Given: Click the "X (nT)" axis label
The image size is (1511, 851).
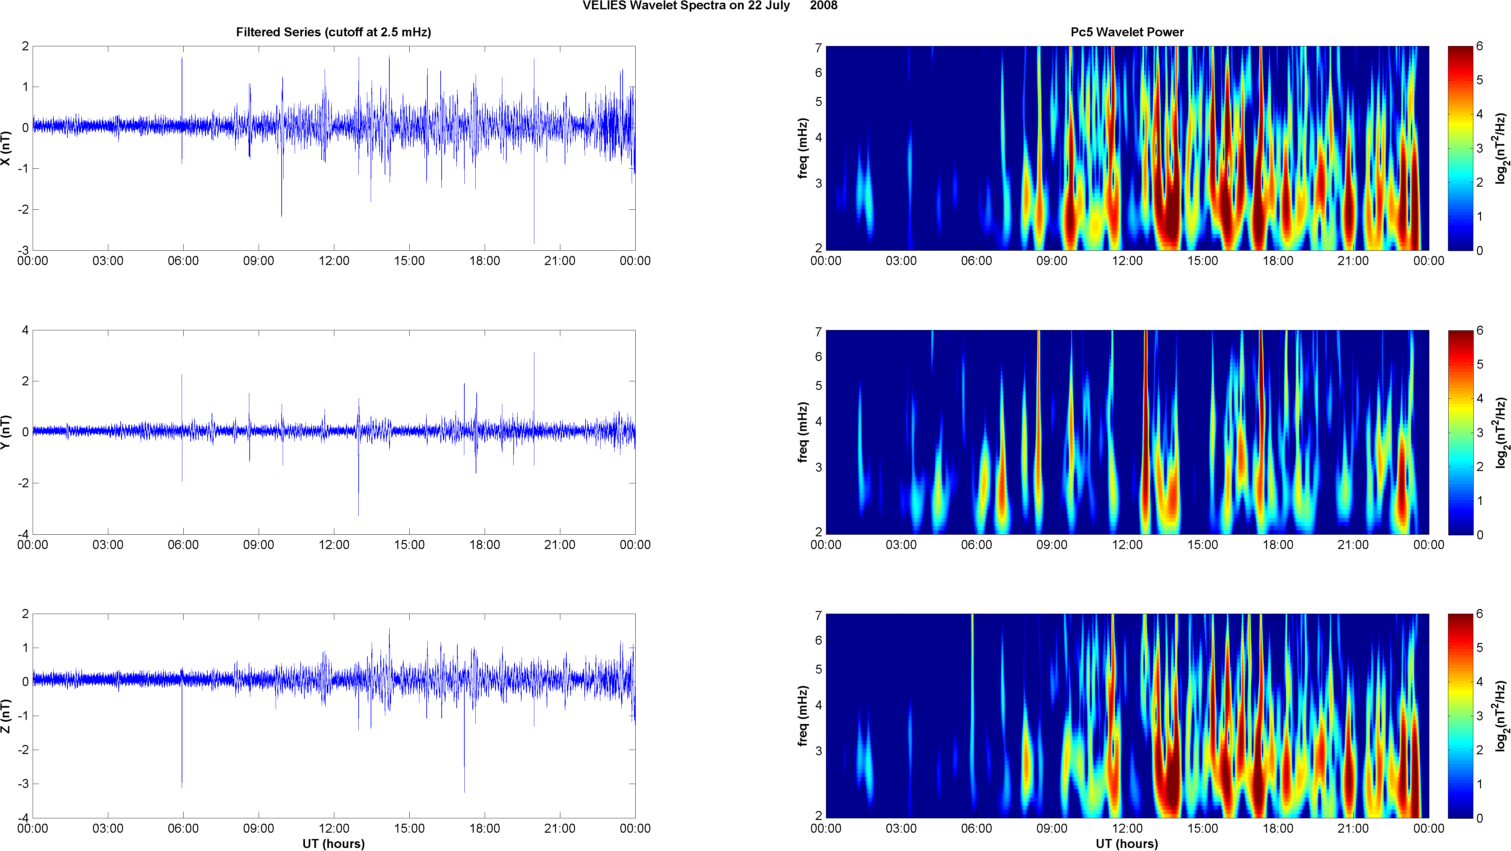Looking at the screenshot, I should point(6,148).
